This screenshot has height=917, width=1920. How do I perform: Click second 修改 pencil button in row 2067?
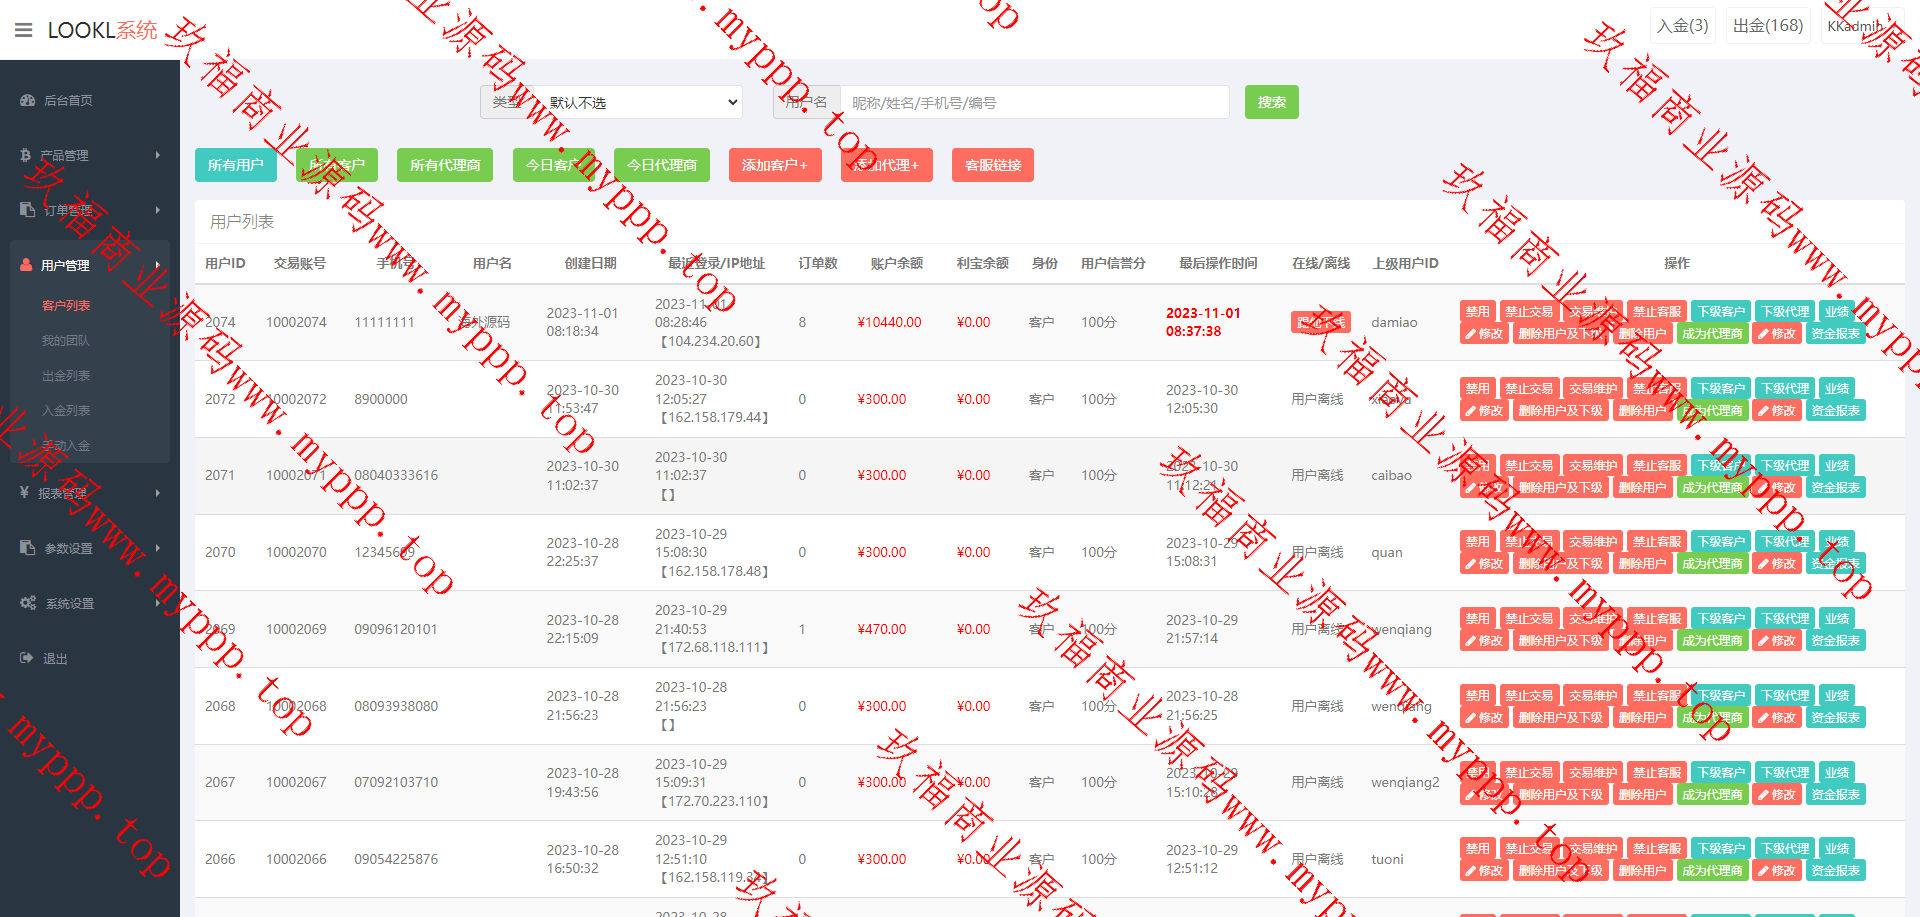[1777, 795]
